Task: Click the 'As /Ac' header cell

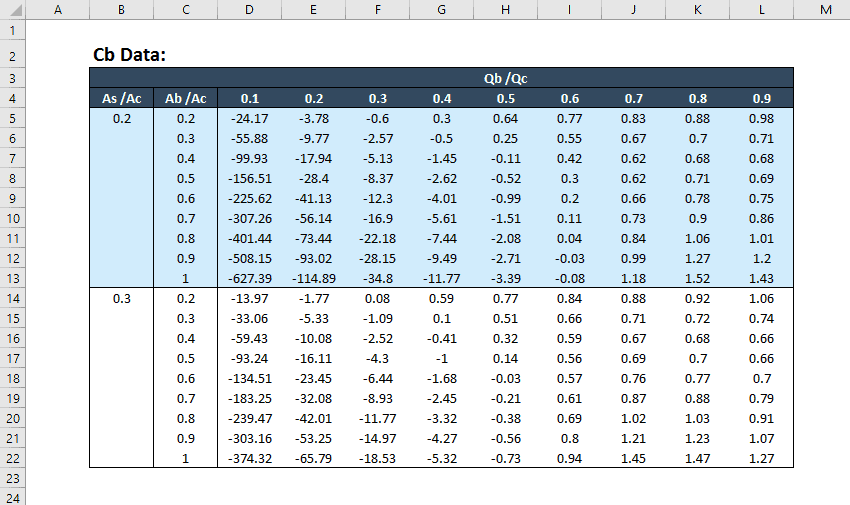Action: click(121, 99)
